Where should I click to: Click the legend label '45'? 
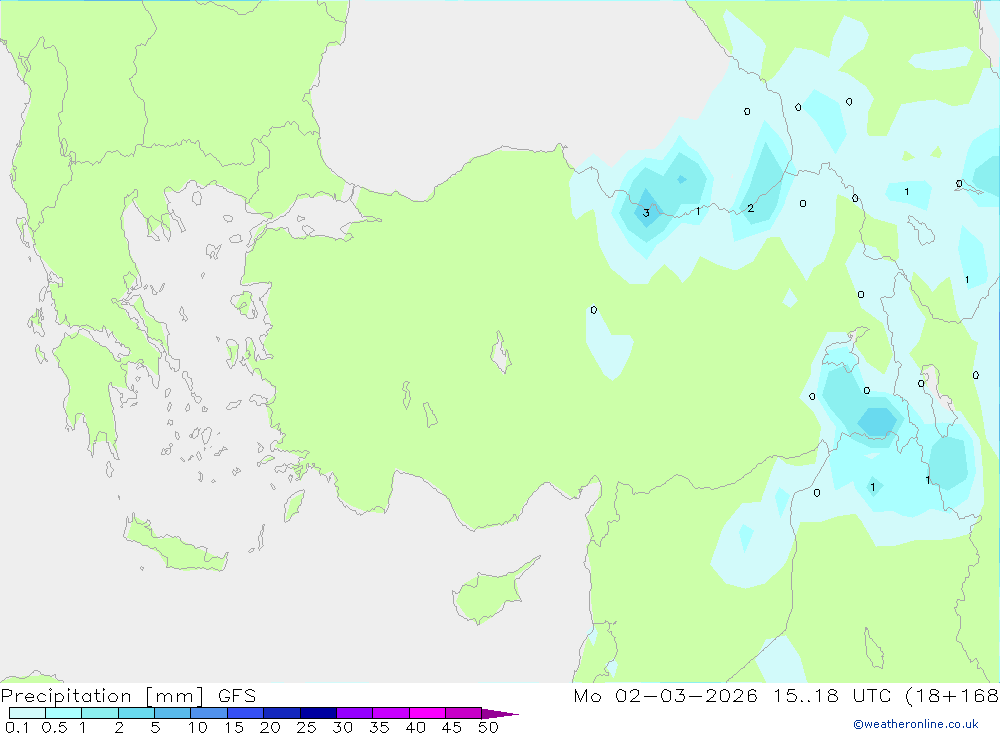[x=452, y=727]
